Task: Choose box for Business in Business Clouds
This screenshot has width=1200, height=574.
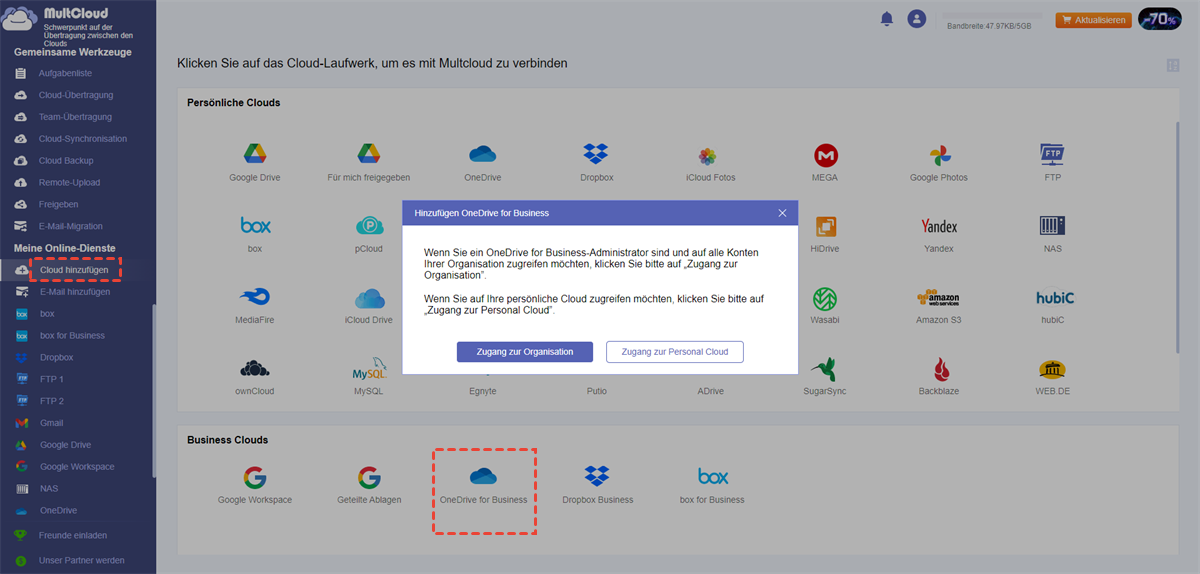Action: coord(712,485)
